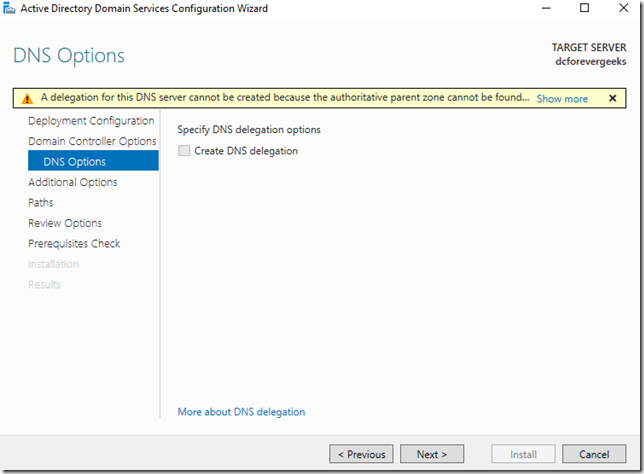Close the wizard window from the title bar
The height and width of the screenshot is (474, 644).
coord(624,9)
